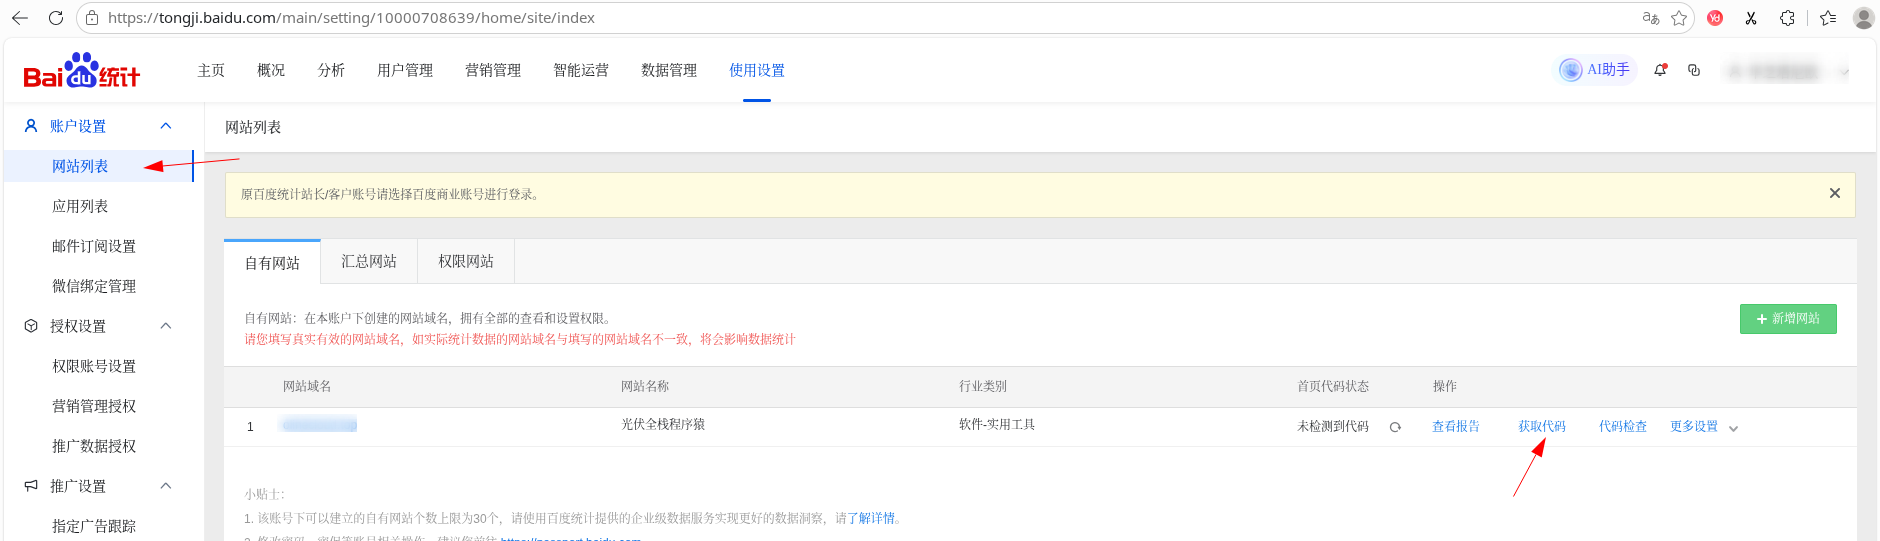Dismiss the yellow notice banner

[x=1834, y=193]
